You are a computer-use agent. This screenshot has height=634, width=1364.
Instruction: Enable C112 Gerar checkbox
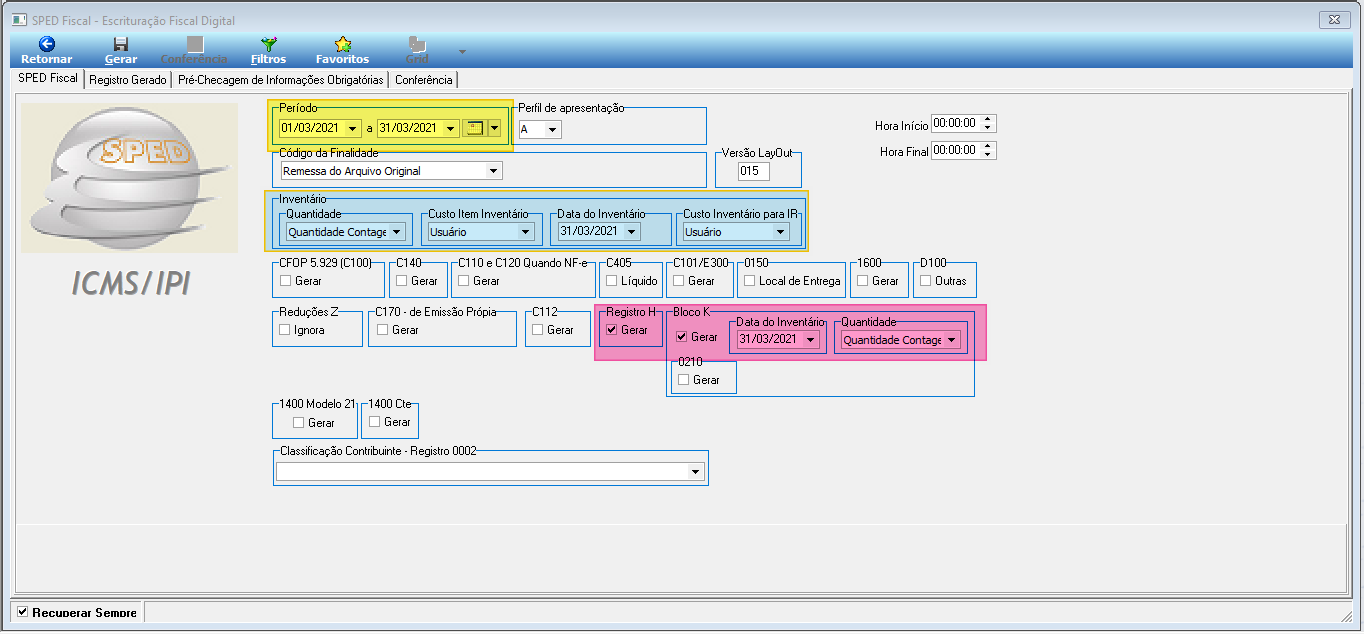pyautogui.click(x=538, y=329)
